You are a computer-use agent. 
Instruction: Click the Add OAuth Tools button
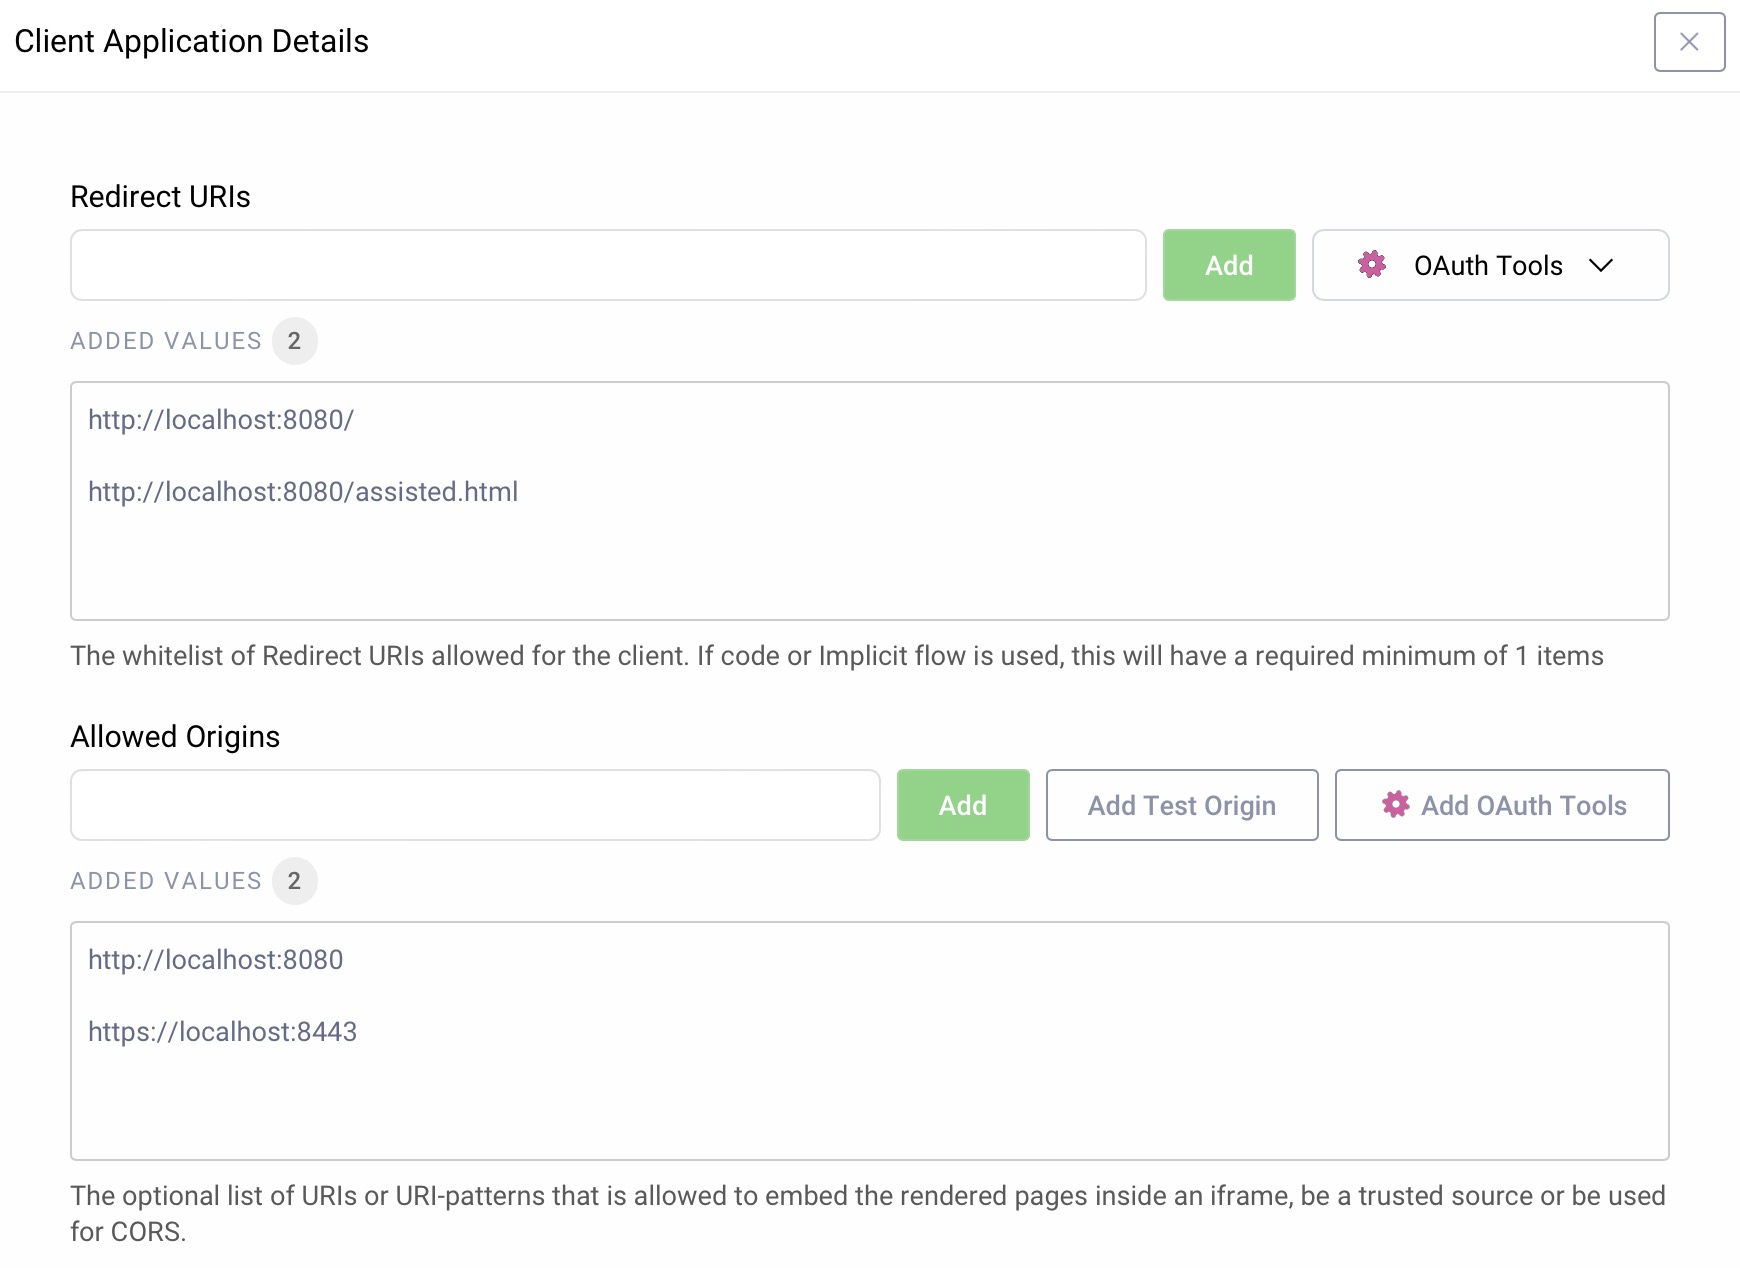pos(1501,805)
